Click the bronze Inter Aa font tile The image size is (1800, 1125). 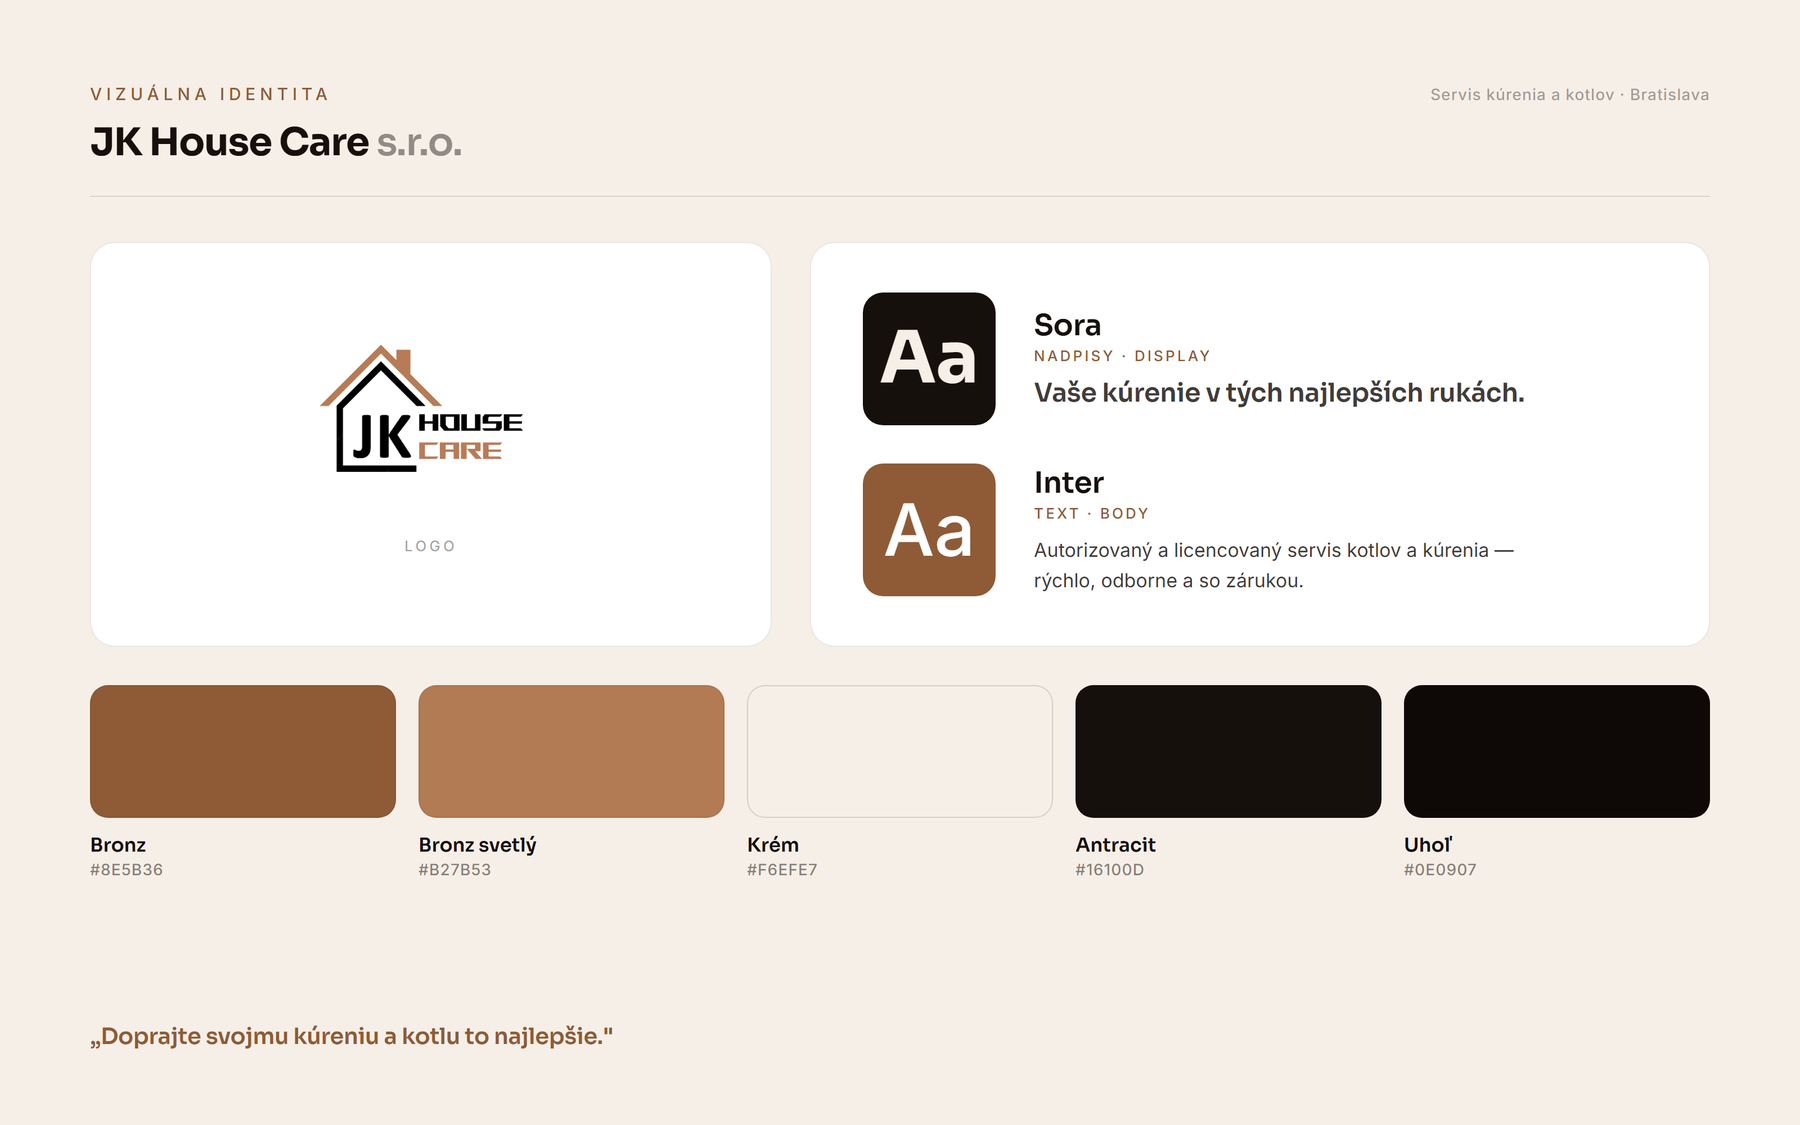(929, 530)
